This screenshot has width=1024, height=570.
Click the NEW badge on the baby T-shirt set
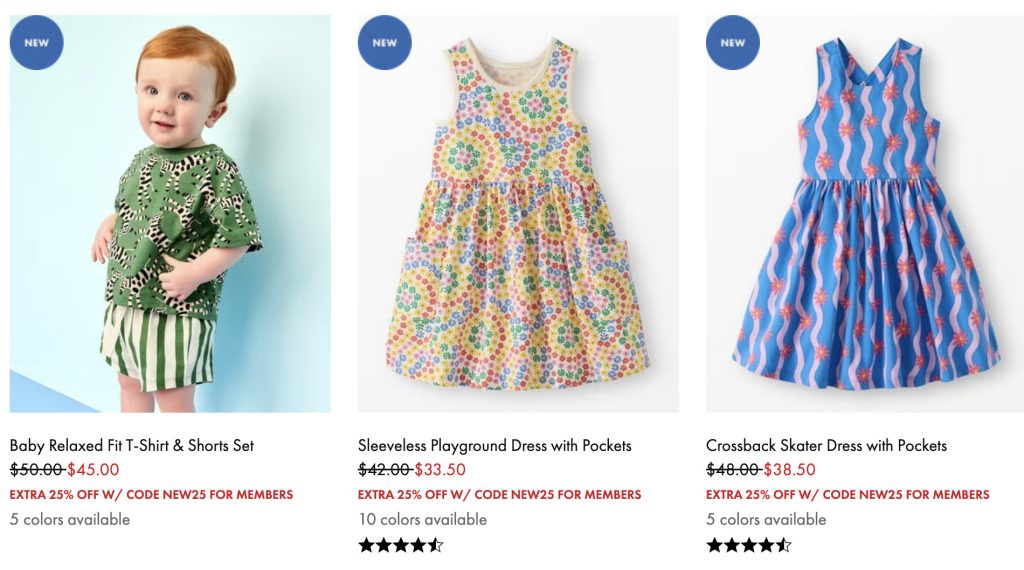click(37, 43)
